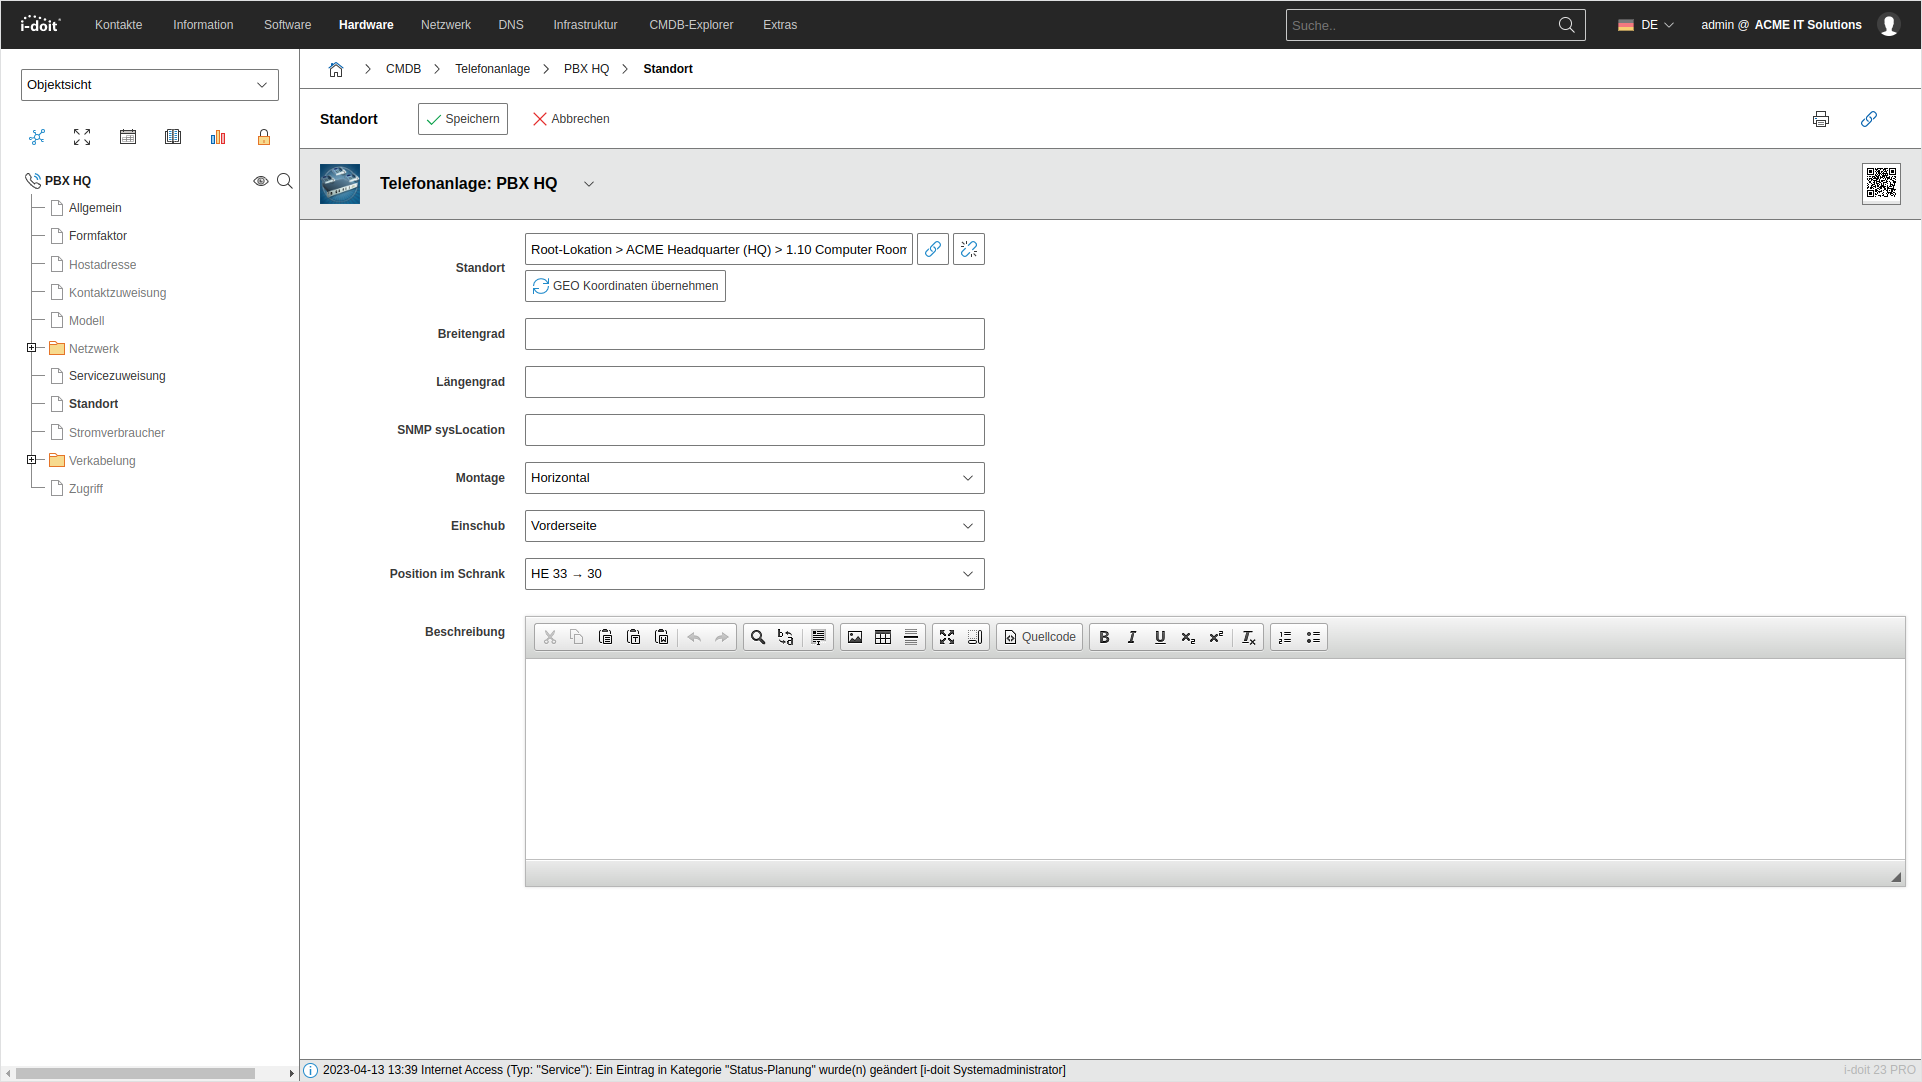Open the Montage dropdown
Screen dimensions: 1922x1082
tap(754, 478)
